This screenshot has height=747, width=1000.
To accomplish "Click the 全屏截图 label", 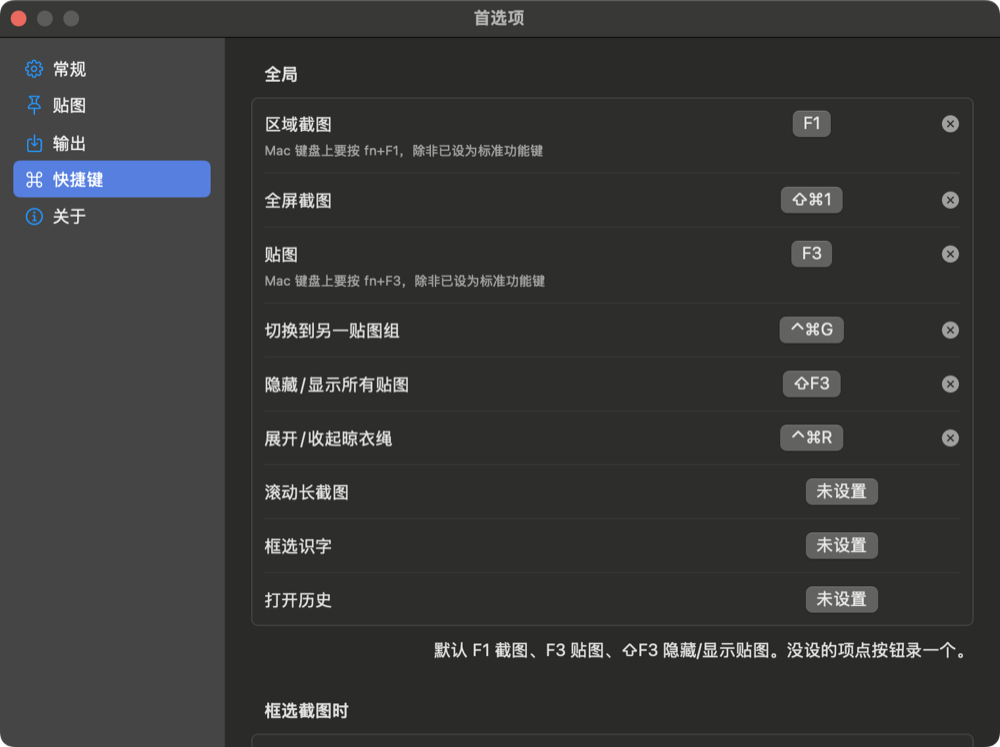I will 298,201.
